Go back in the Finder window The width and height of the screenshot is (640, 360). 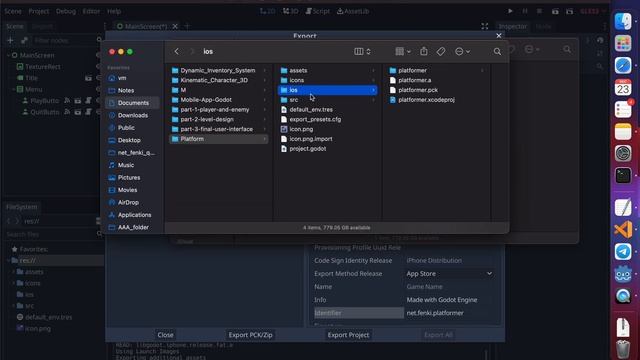(176, 51)
